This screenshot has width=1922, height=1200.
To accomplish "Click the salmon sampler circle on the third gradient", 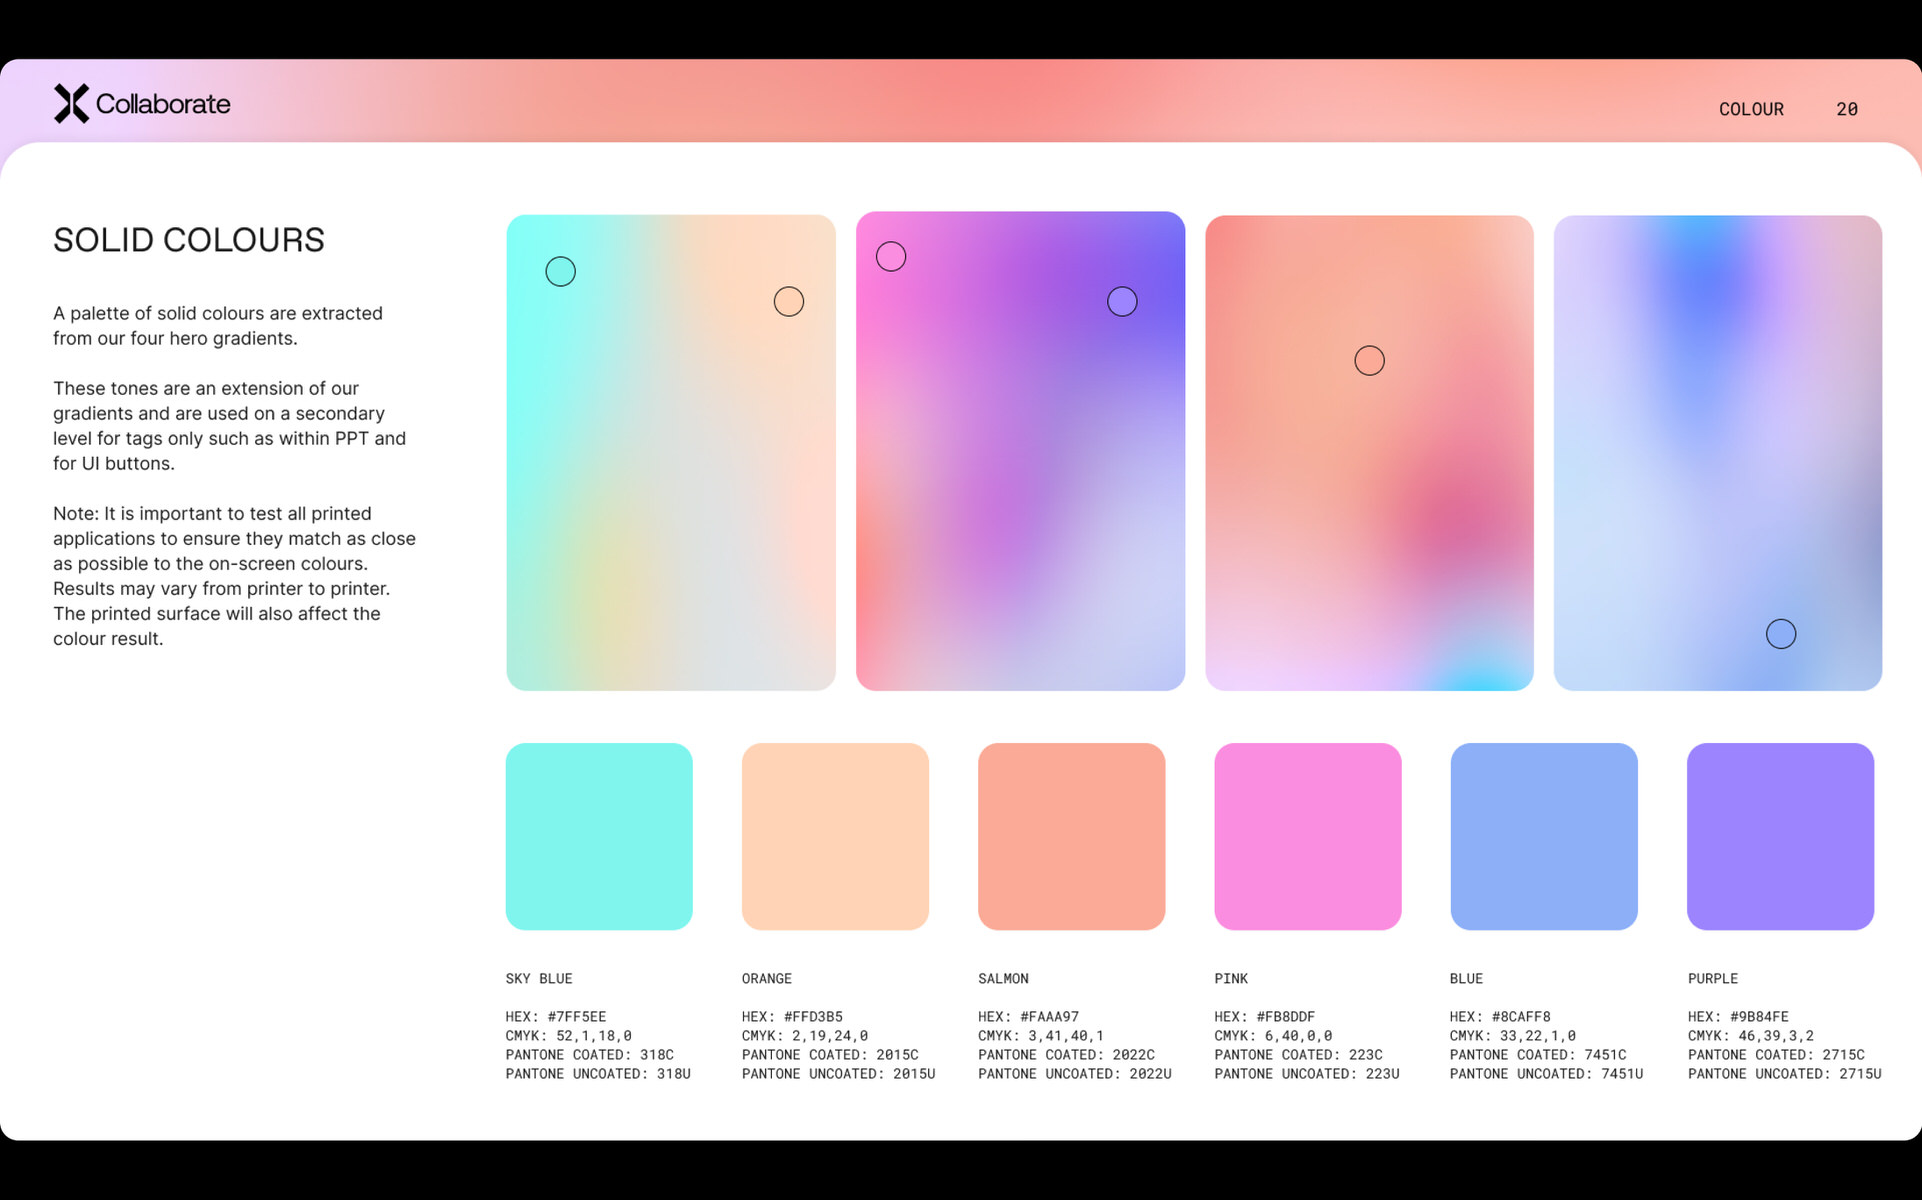I will (1369, 360).
